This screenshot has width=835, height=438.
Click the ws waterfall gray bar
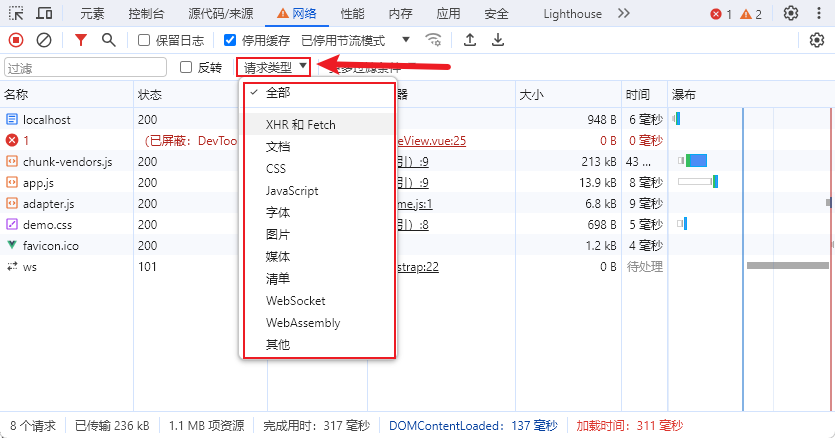pyautogui.click(x=788, y=265)
